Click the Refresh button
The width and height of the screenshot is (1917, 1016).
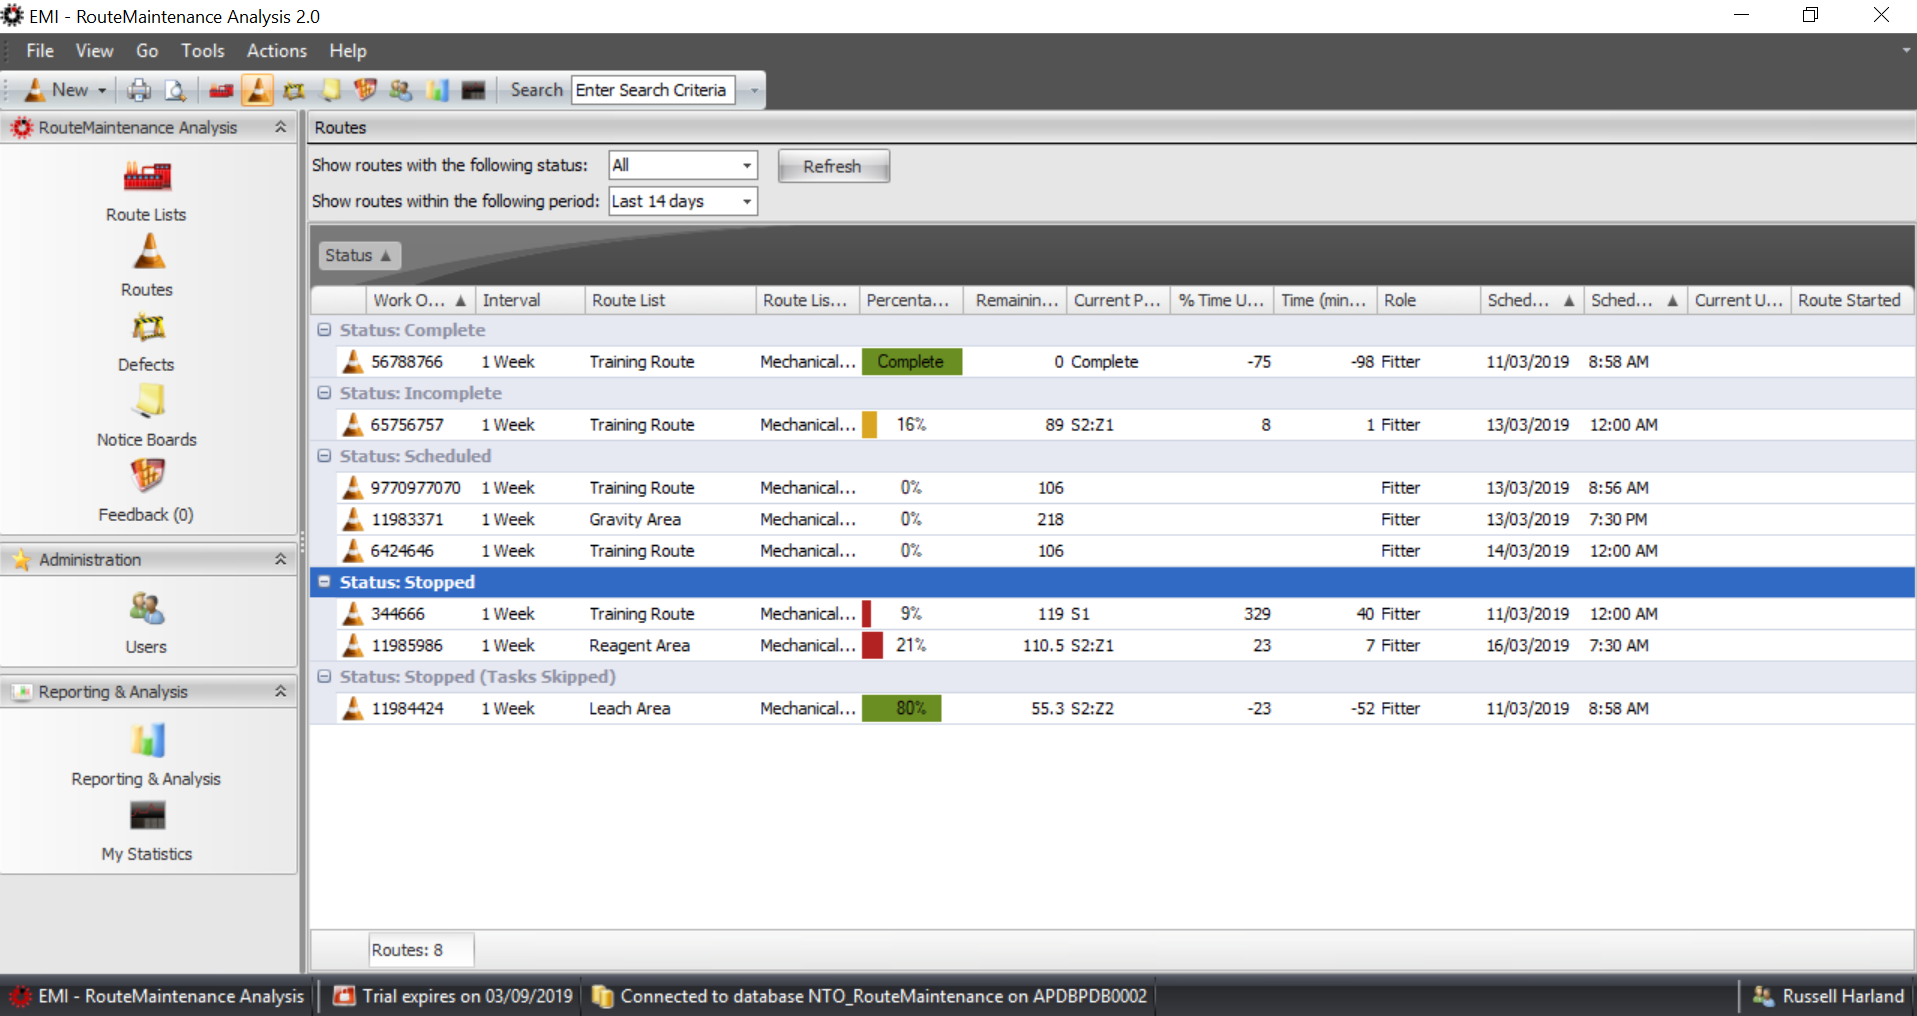coord(833,166)
